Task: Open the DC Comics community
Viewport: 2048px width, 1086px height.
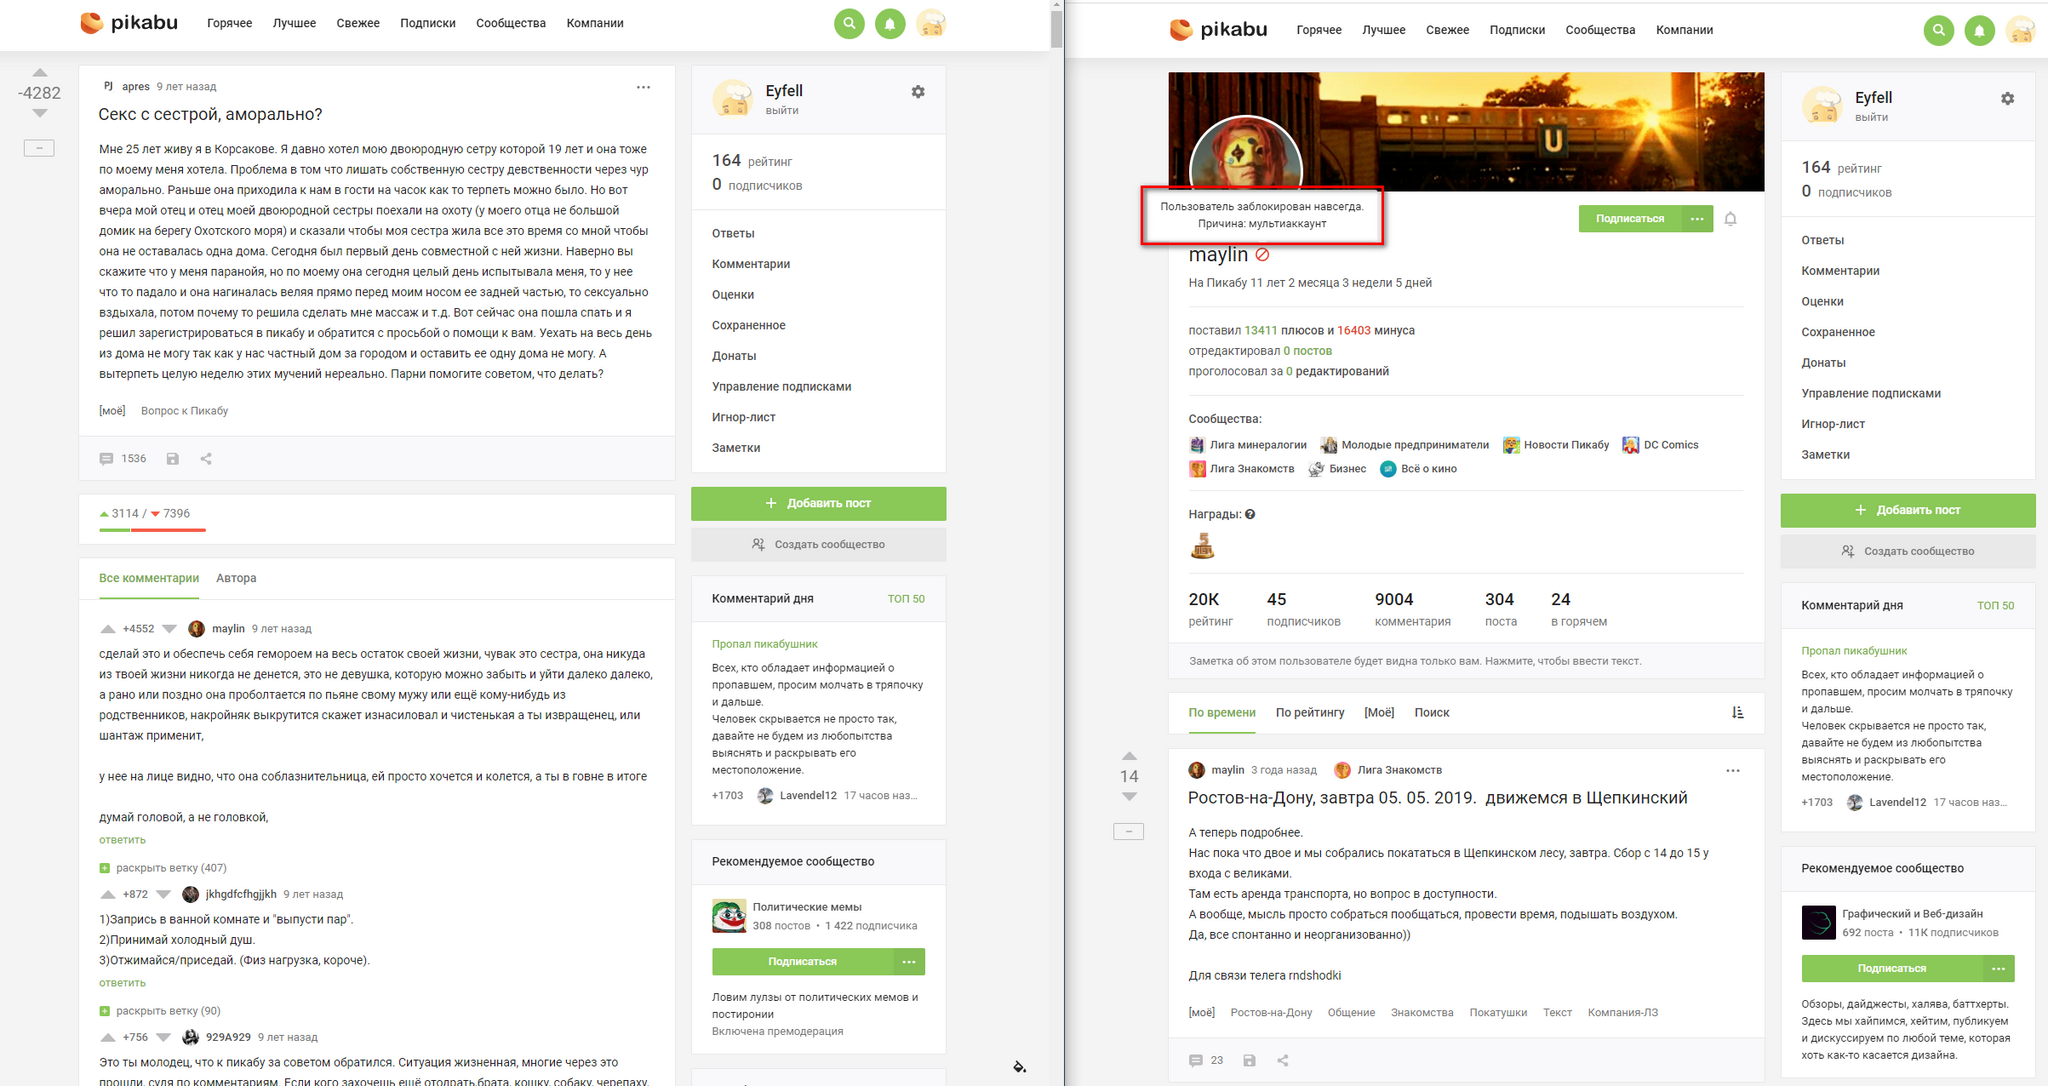Action: 1660,445
